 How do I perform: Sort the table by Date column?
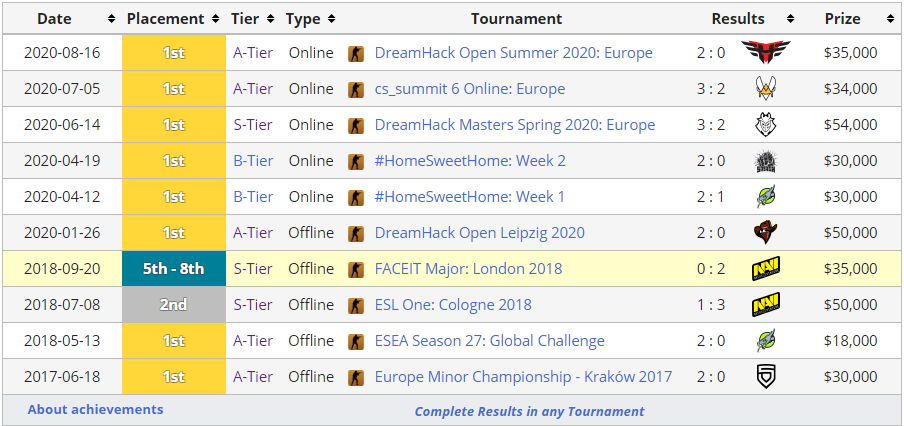pos(61,18)
